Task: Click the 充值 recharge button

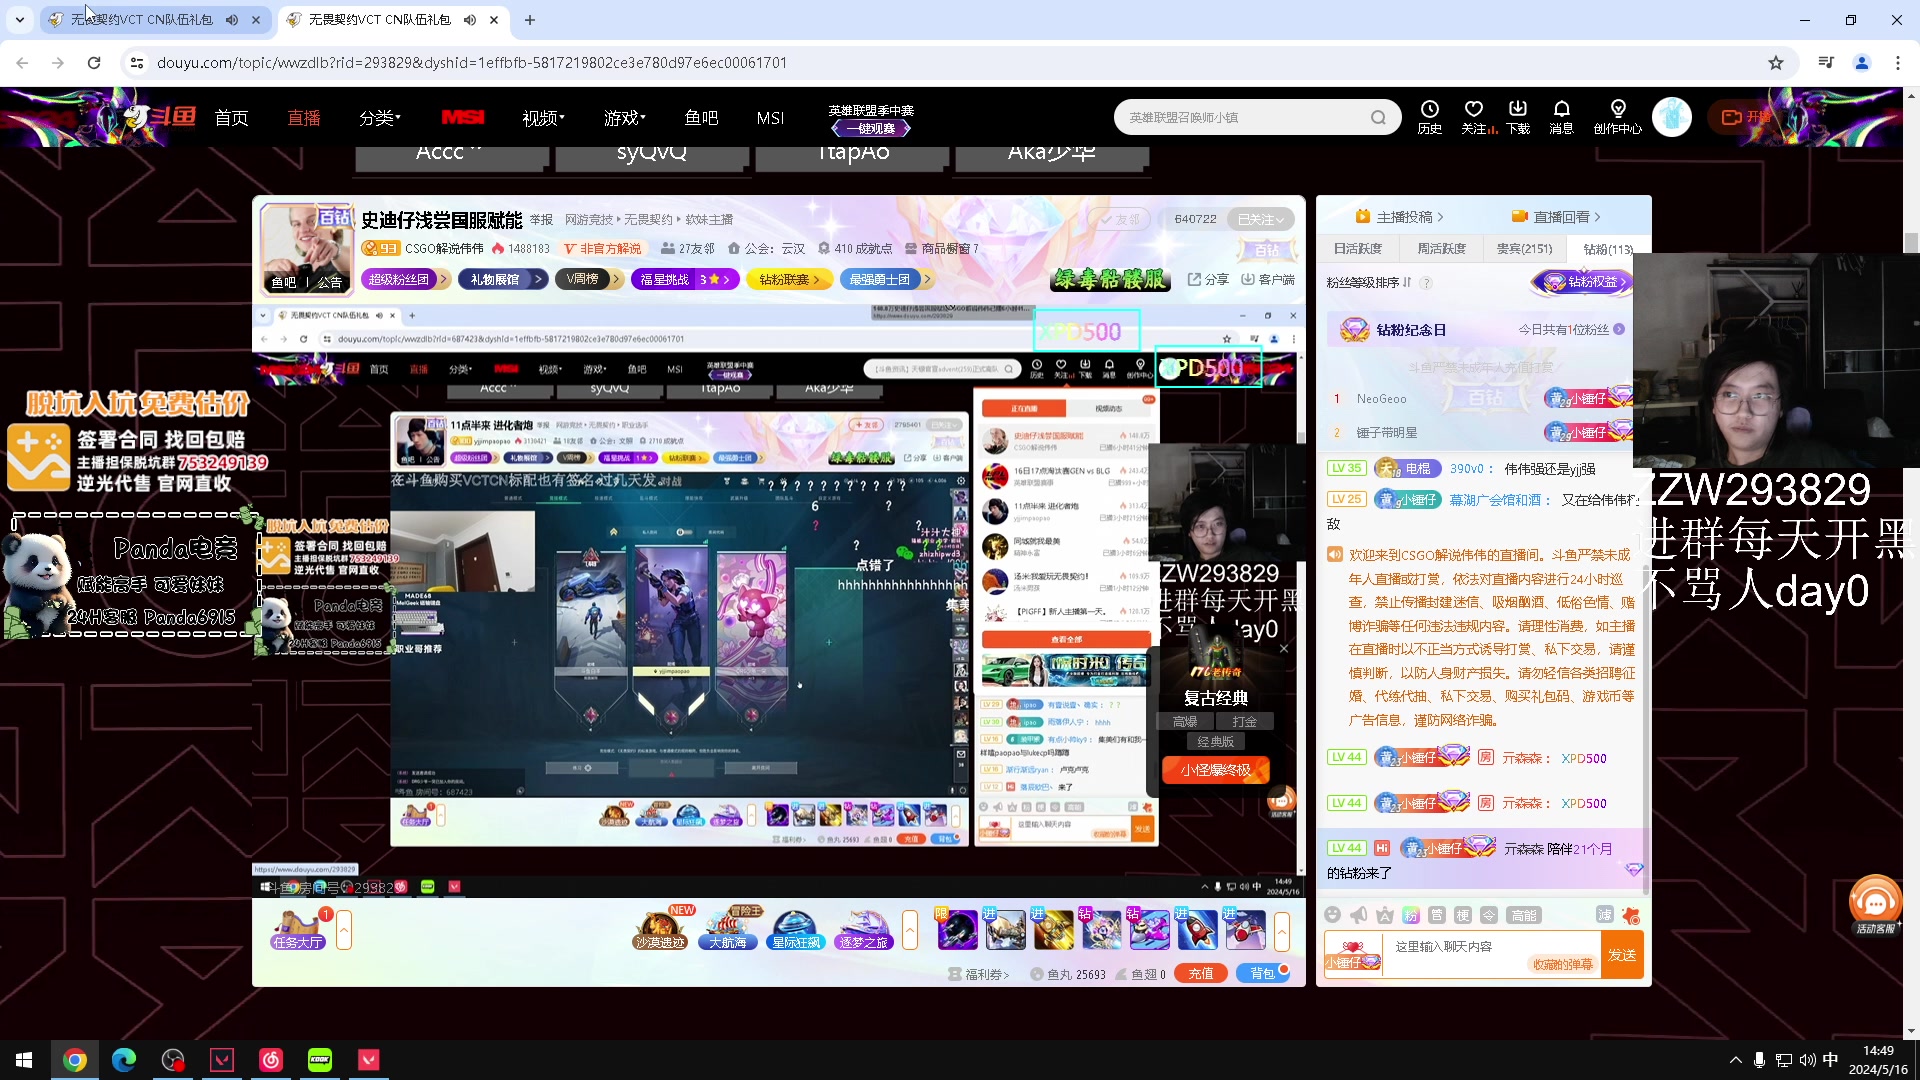Action: pyautogui.click(x=1201, y=973)
